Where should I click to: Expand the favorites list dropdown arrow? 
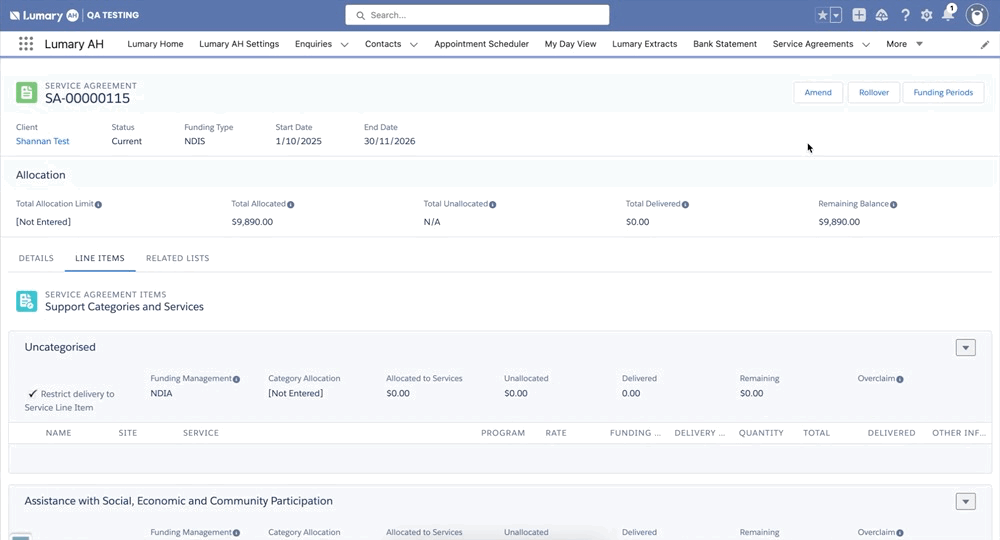836,15
